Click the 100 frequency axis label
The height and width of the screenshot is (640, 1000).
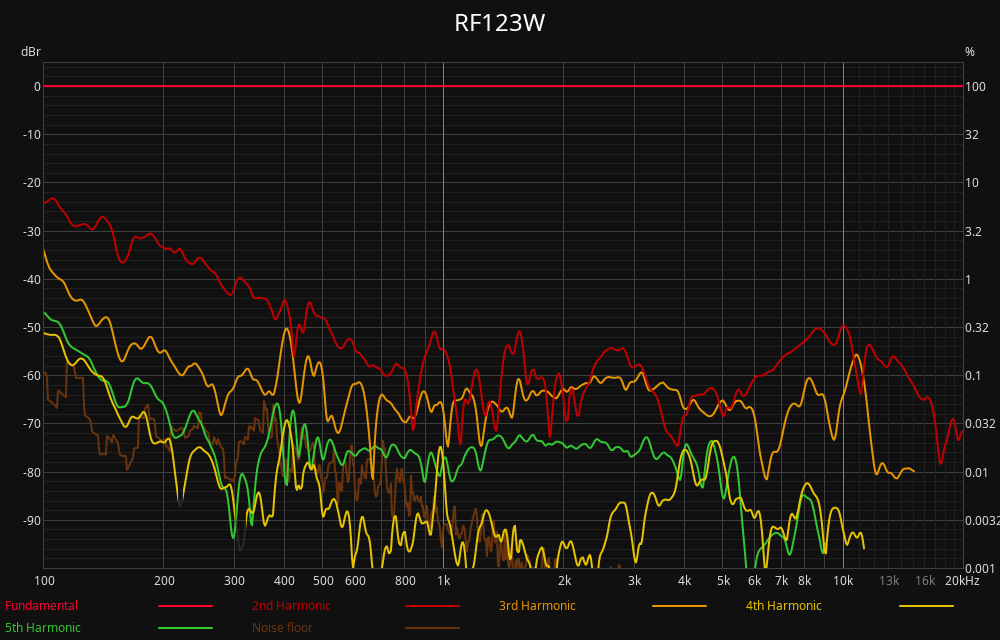pyautogui.click(x=44, y=581)
